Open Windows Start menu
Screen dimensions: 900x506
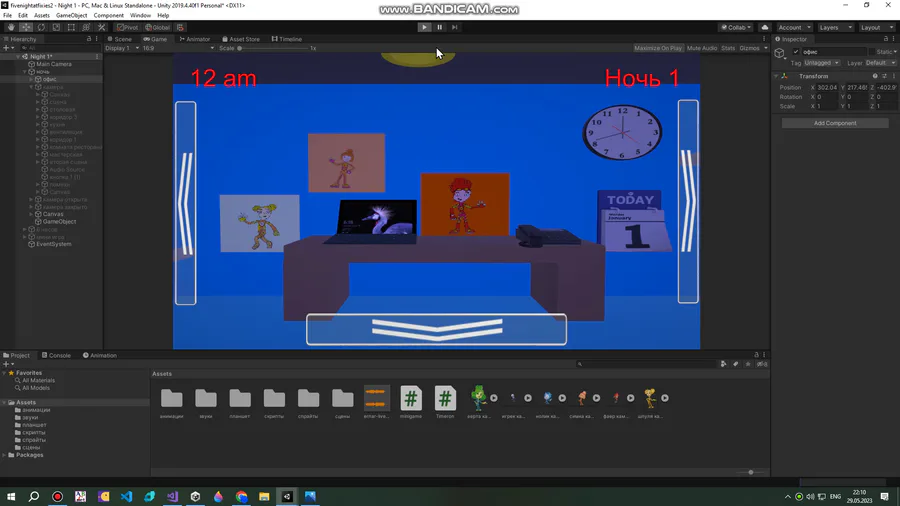click(11, 496)
